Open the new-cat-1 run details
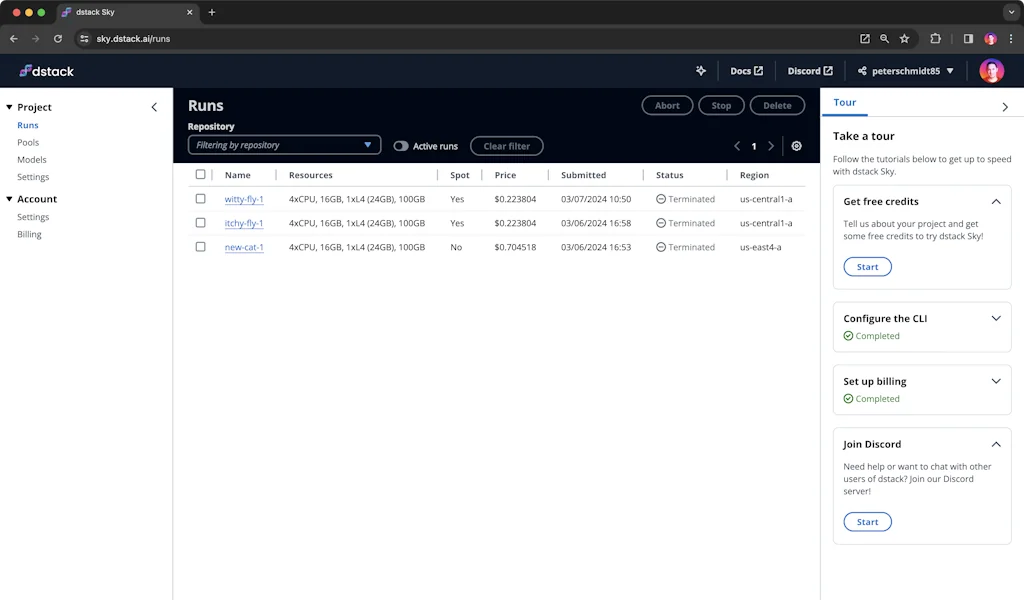This screenshot has width=1024, height=600. point(244,247)
